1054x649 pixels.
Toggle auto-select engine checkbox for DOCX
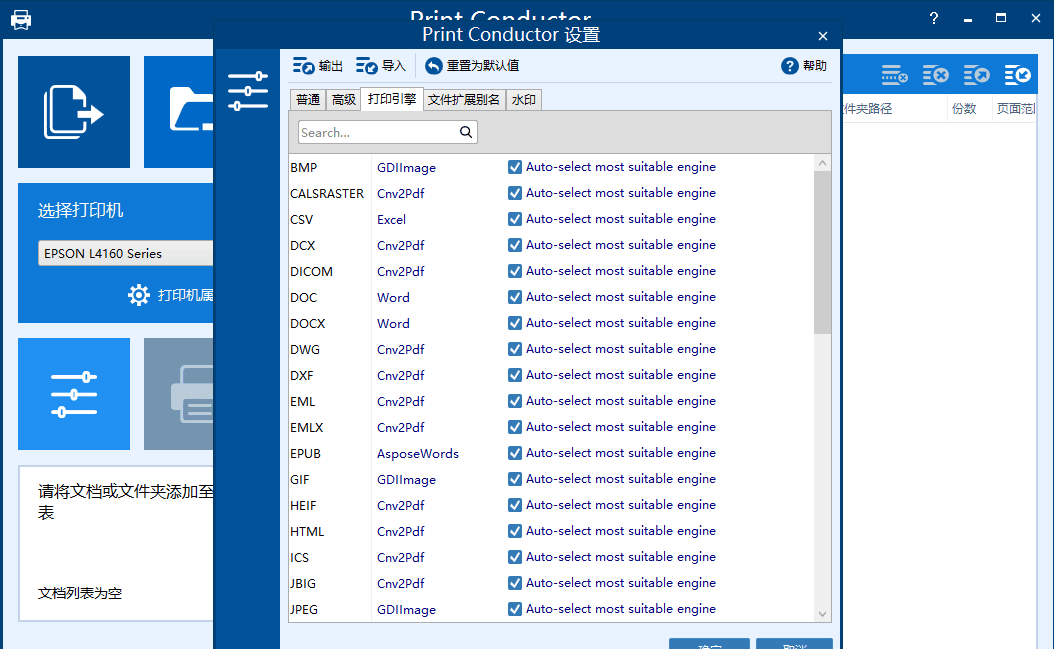tap(515, 323)
